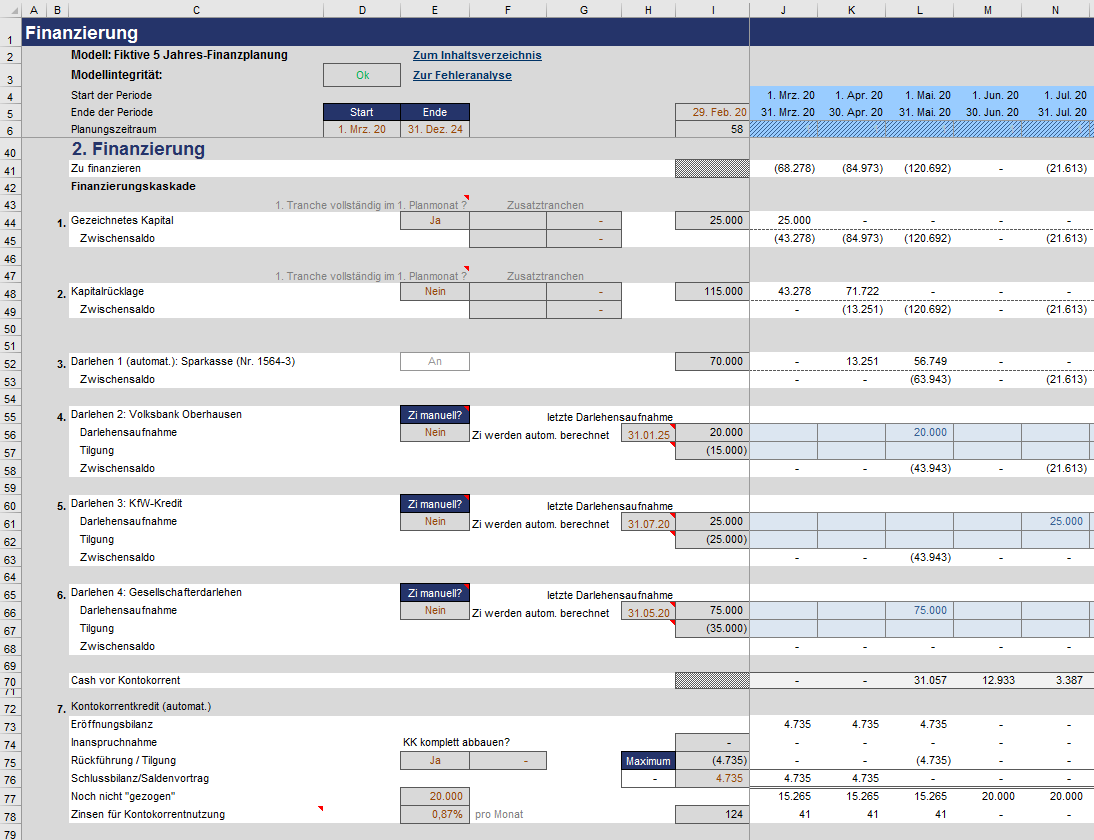Select the Ok model integrity cell
1094x840 pixels.
tap(362, 75)
